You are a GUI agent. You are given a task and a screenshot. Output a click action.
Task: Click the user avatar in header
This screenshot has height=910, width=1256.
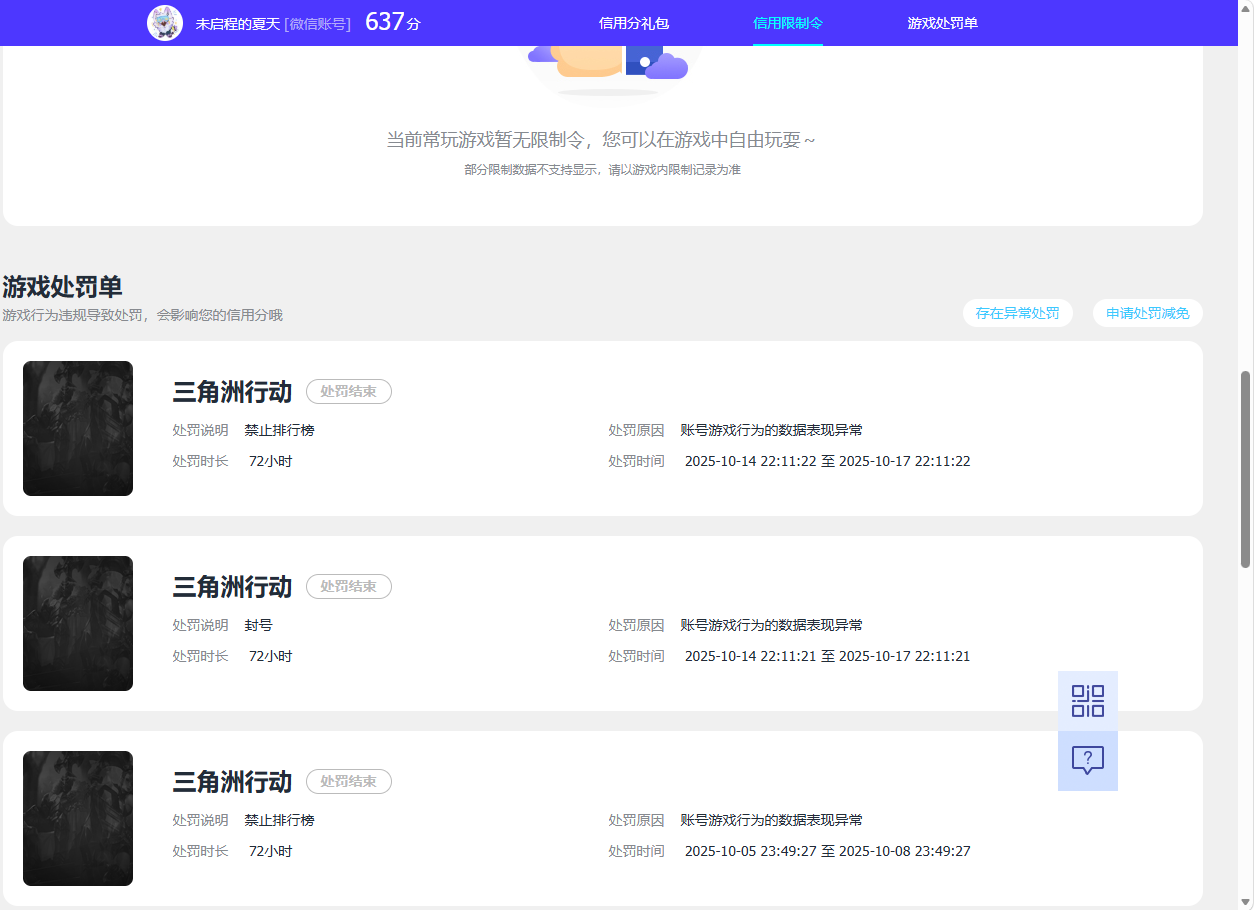point(165,23)
